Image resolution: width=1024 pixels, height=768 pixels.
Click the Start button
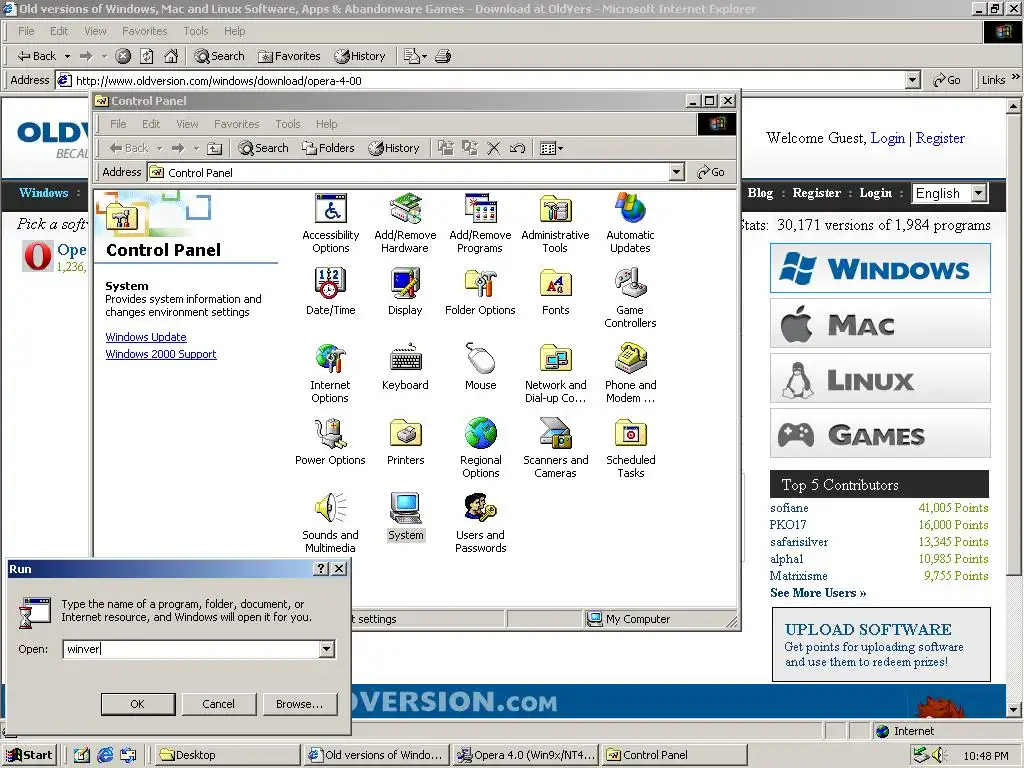(x=29, y=755)
